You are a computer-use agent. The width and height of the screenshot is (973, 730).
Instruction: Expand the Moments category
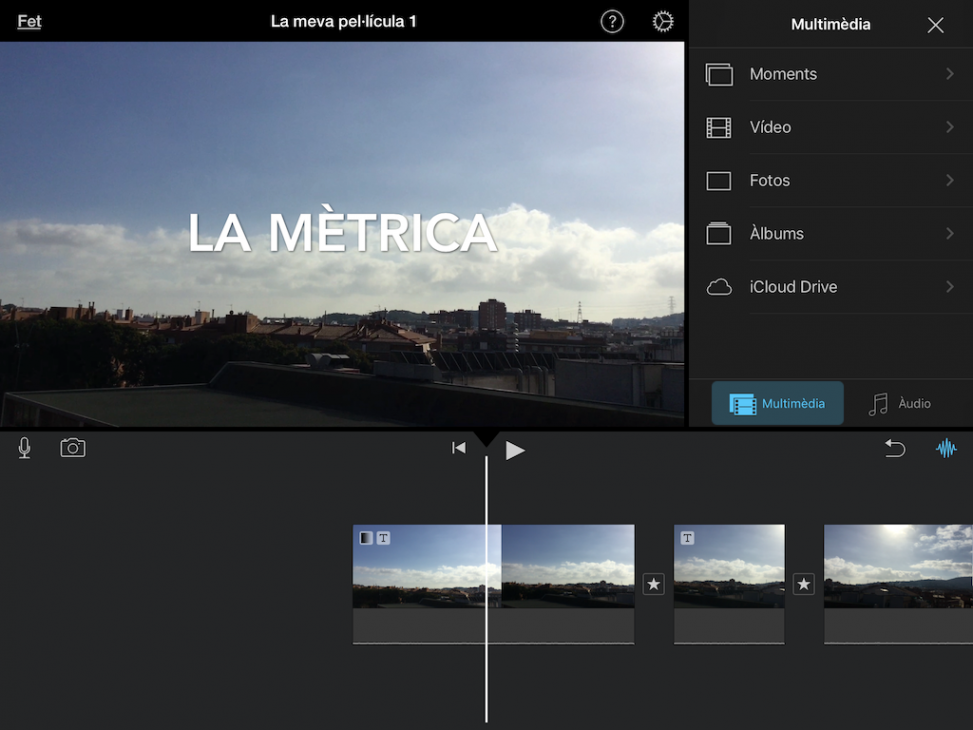click(x=830, y=74)
